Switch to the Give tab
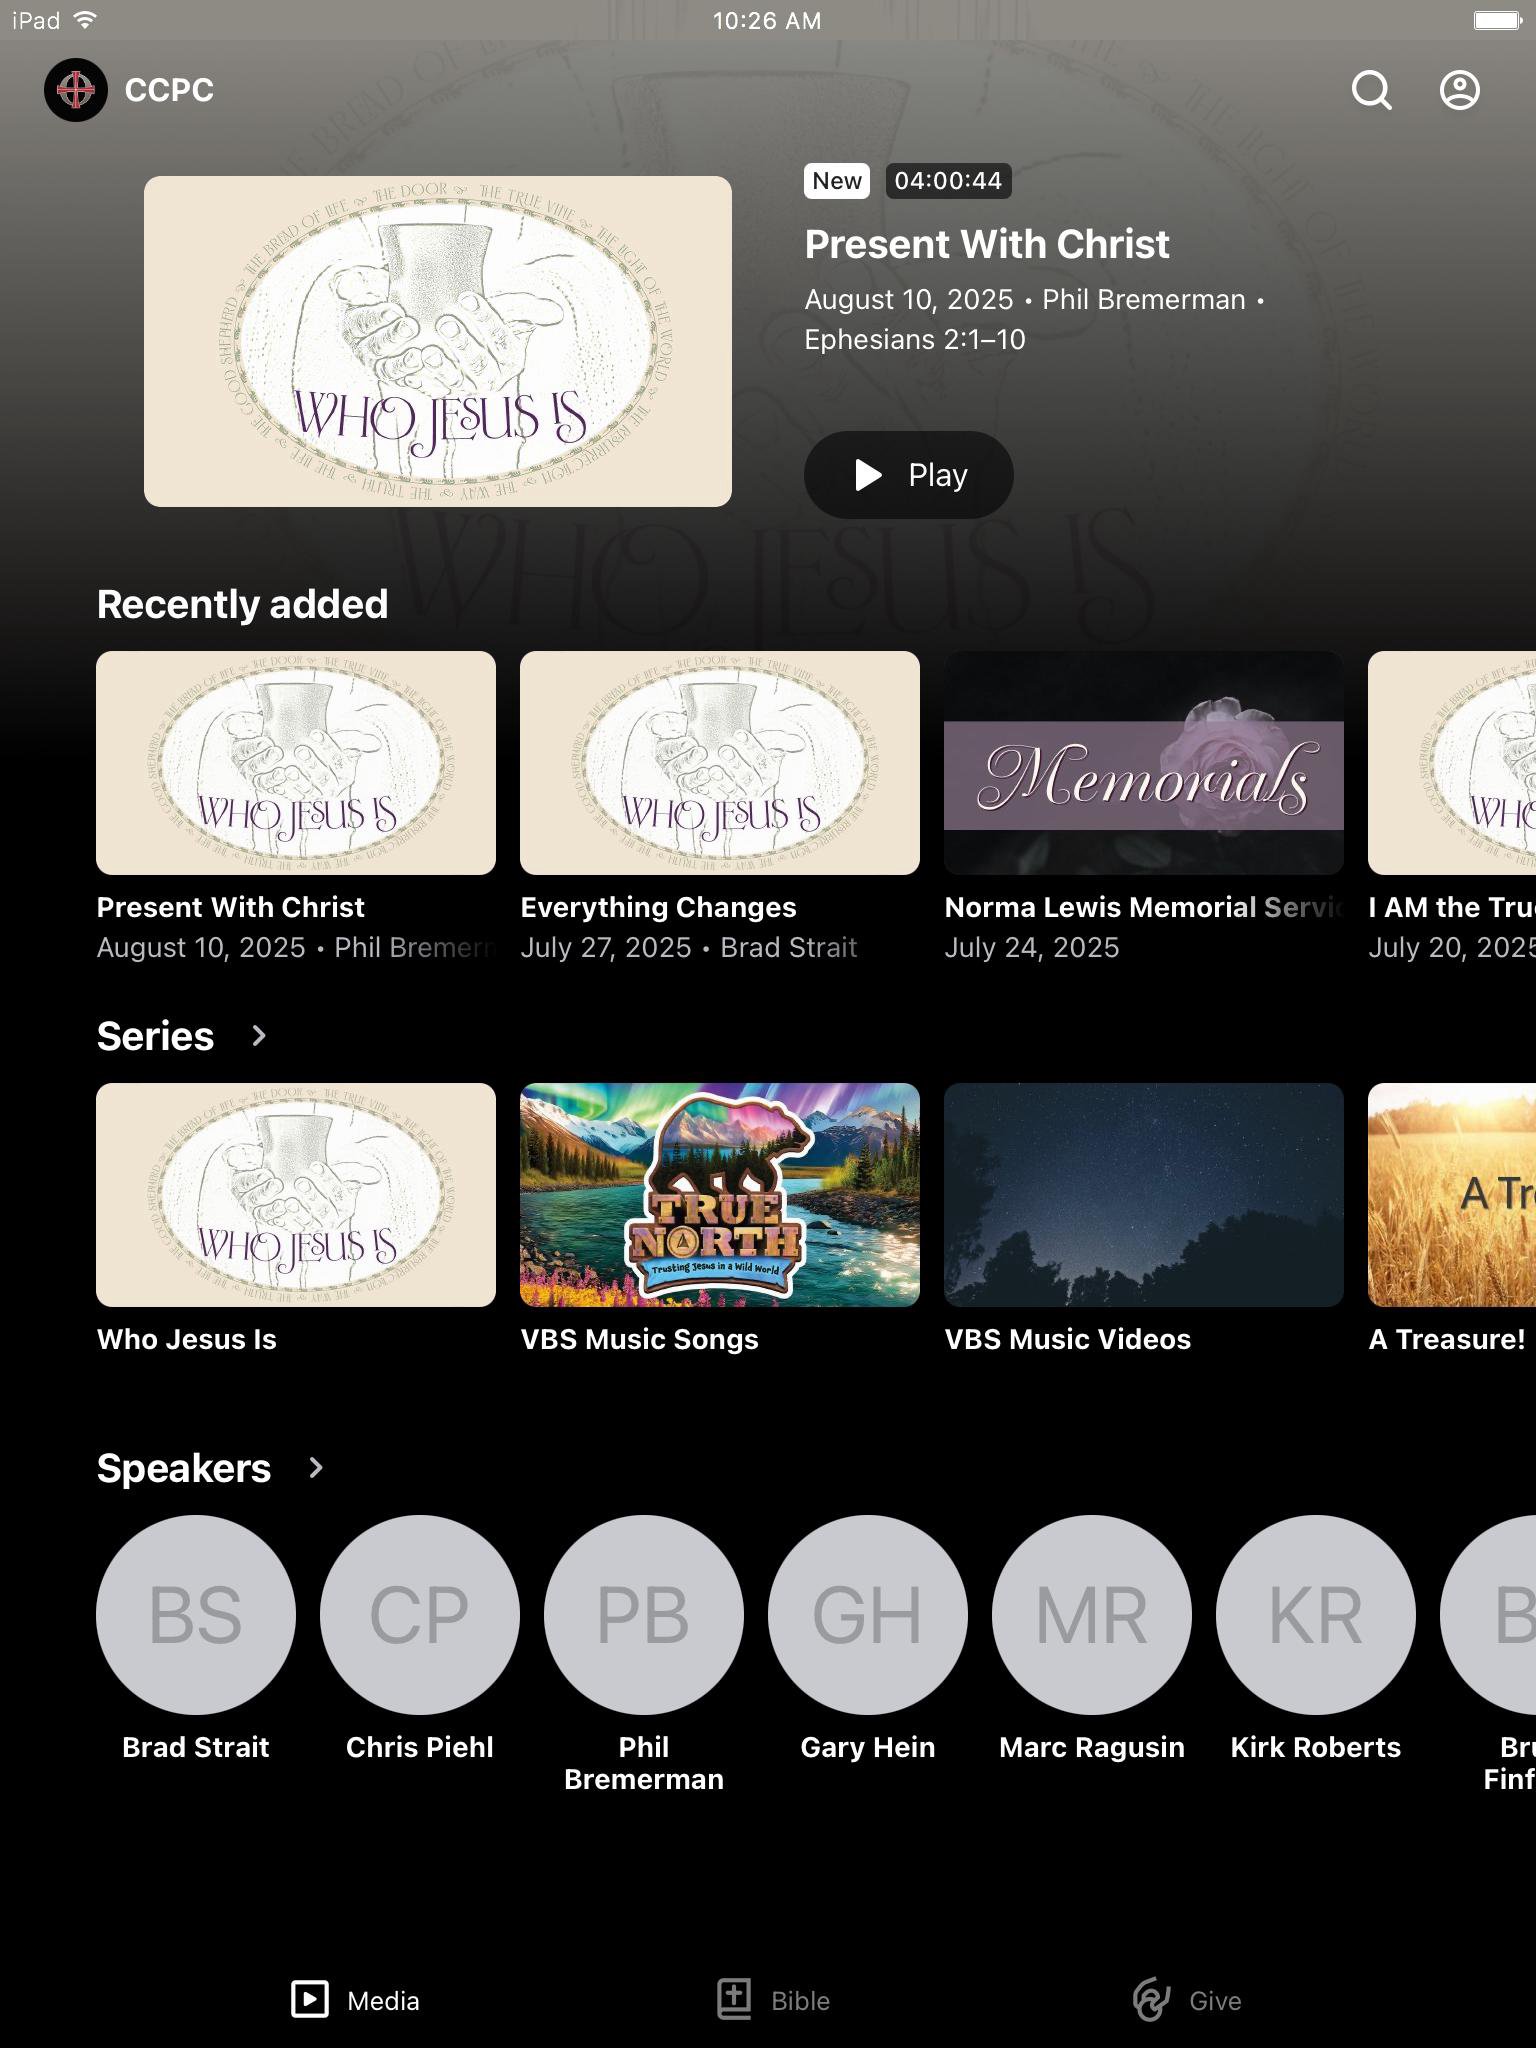Screen dimensions: 1536x2048 pos(1188,2000)
